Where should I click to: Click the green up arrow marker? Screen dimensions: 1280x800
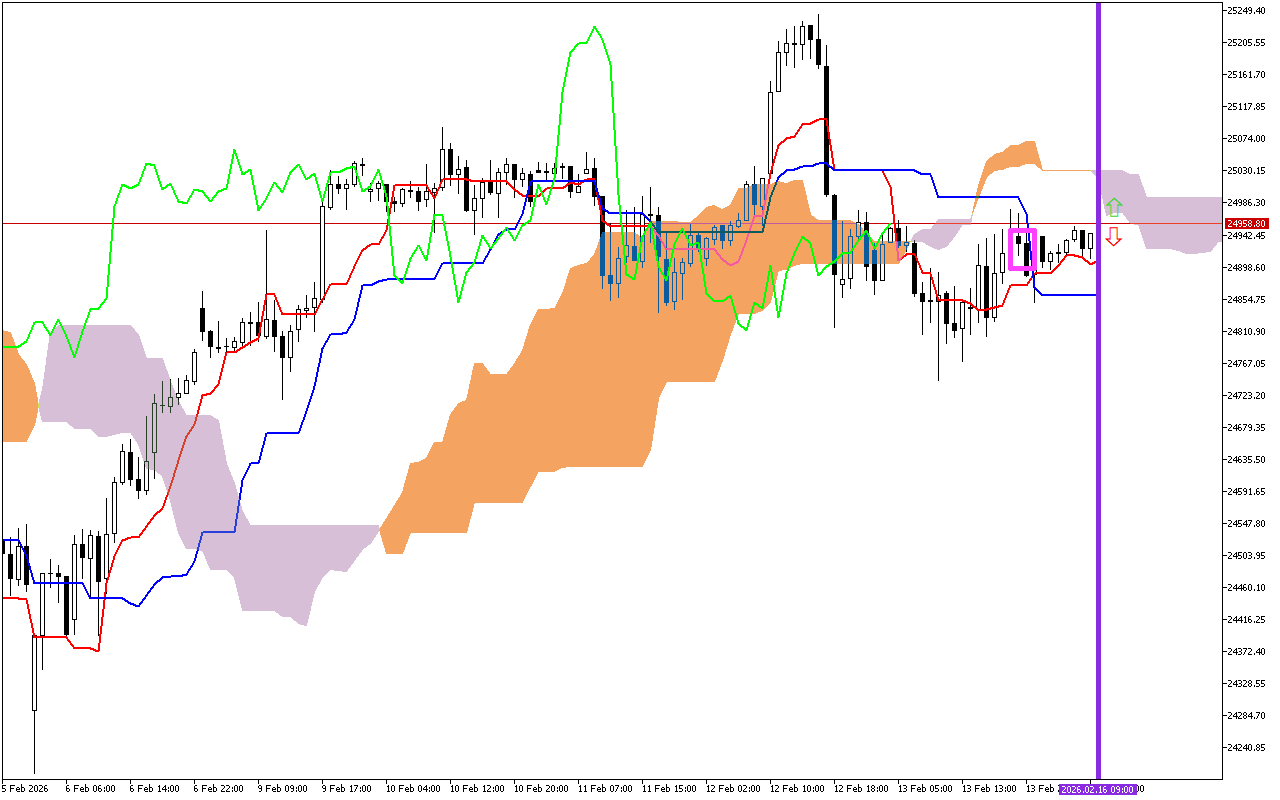click(1113, 208)
